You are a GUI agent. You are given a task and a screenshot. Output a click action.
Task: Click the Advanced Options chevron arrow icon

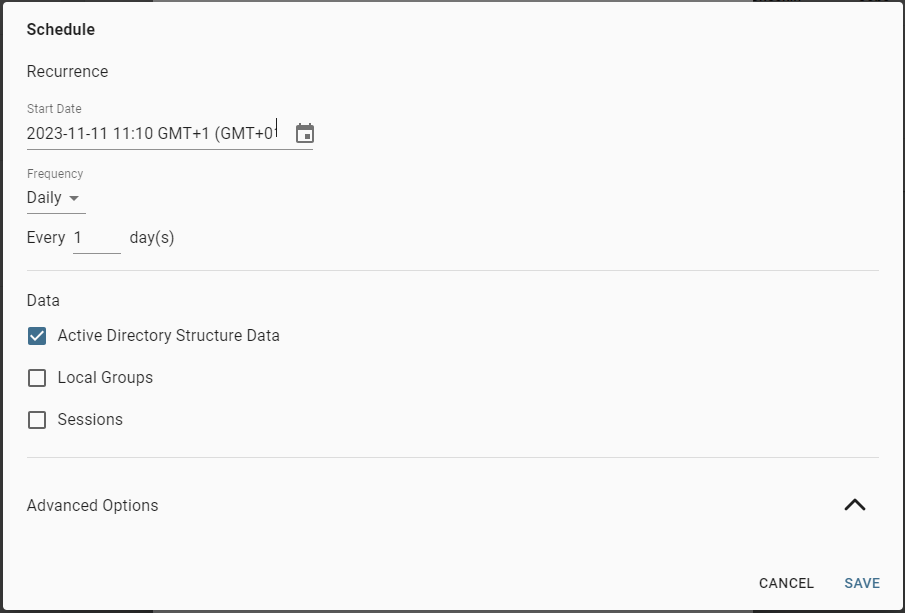(x=855, y=505)
